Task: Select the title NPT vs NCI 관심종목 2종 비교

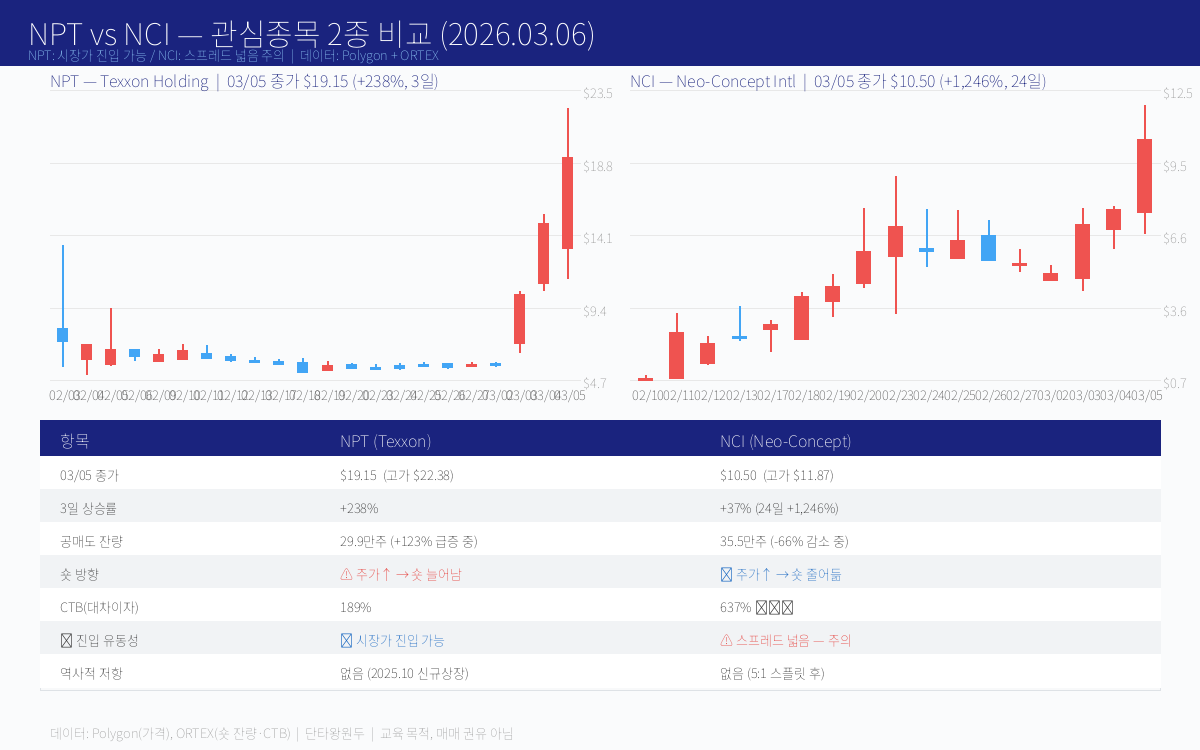Action: (311, 34)
